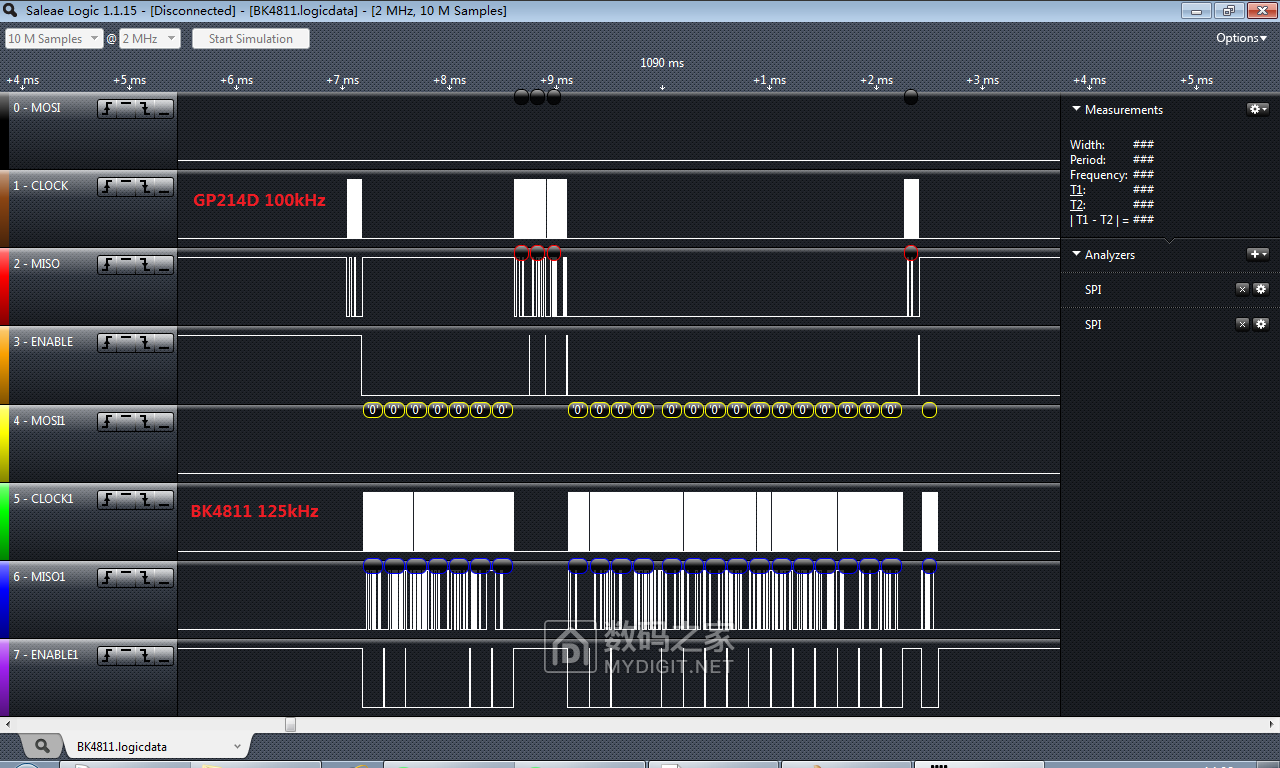Toggle low level trigger on 7 - ENABLE1
This screenshot has height=768, width=1280.
pos(164,656)
